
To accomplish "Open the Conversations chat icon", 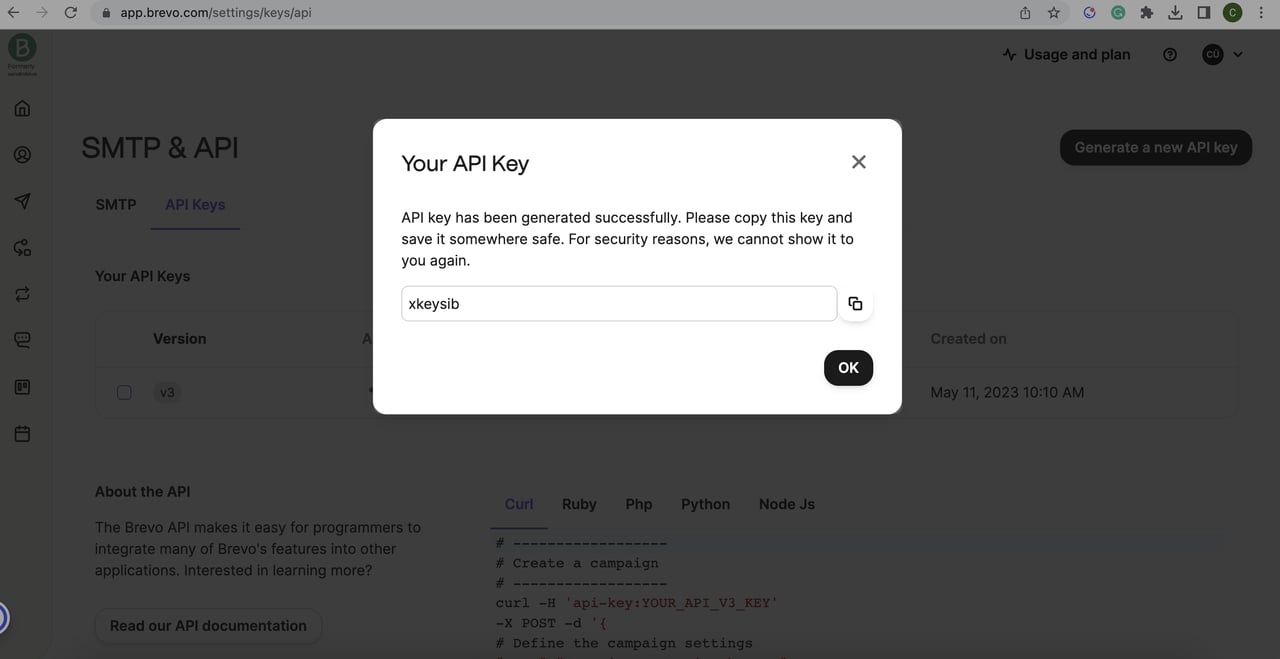I will click(x=22, y=339).
